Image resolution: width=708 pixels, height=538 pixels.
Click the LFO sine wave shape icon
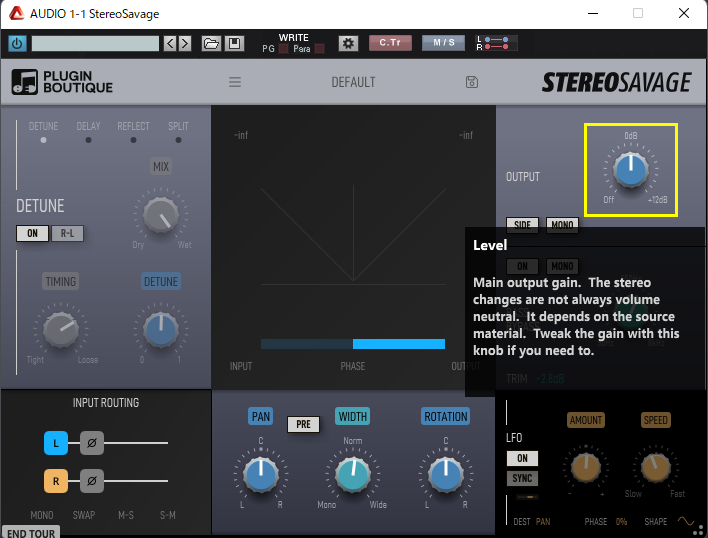685,521
